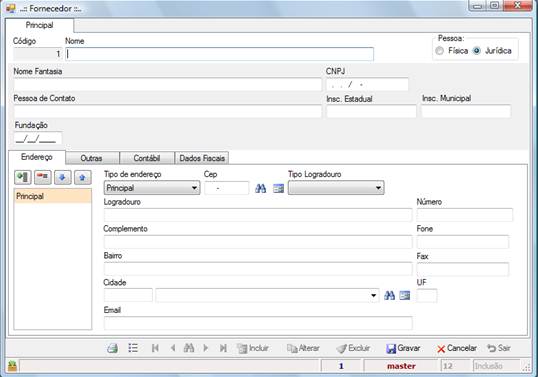Click the status bar icon at bottom left
538x377 pixels.
12,366
